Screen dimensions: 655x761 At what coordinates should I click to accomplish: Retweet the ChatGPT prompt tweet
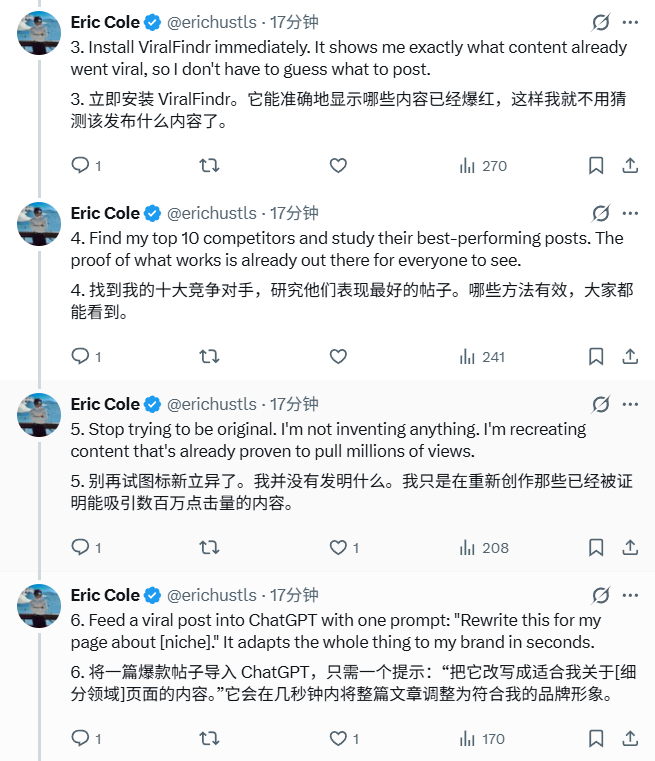coord(210,739)
